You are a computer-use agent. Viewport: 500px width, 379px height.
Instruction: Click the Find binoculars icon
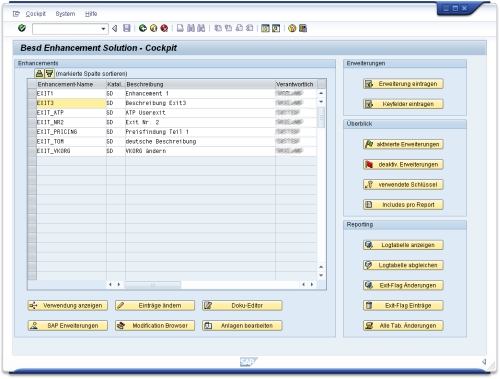191,28
